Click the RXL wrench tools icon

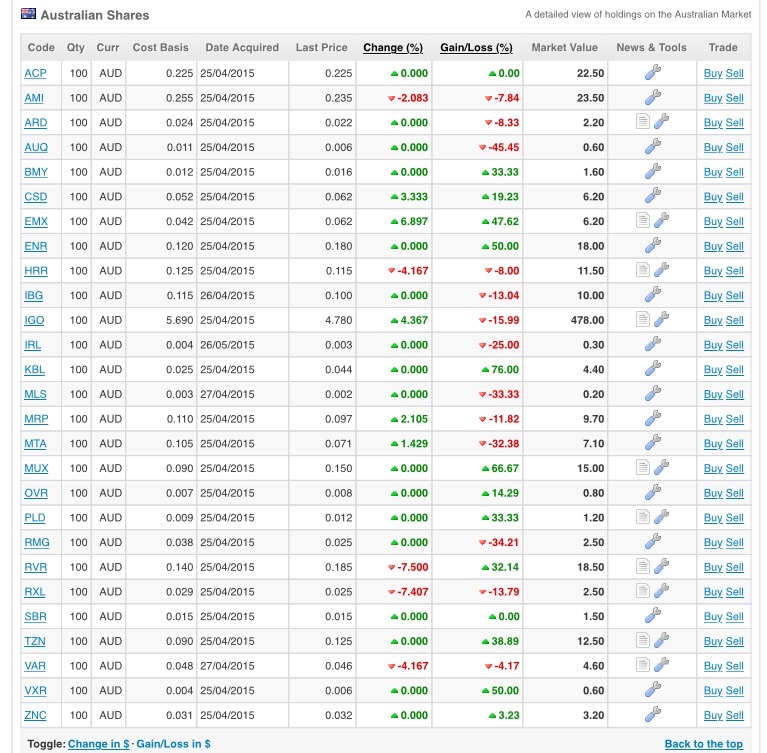point(661,591)
